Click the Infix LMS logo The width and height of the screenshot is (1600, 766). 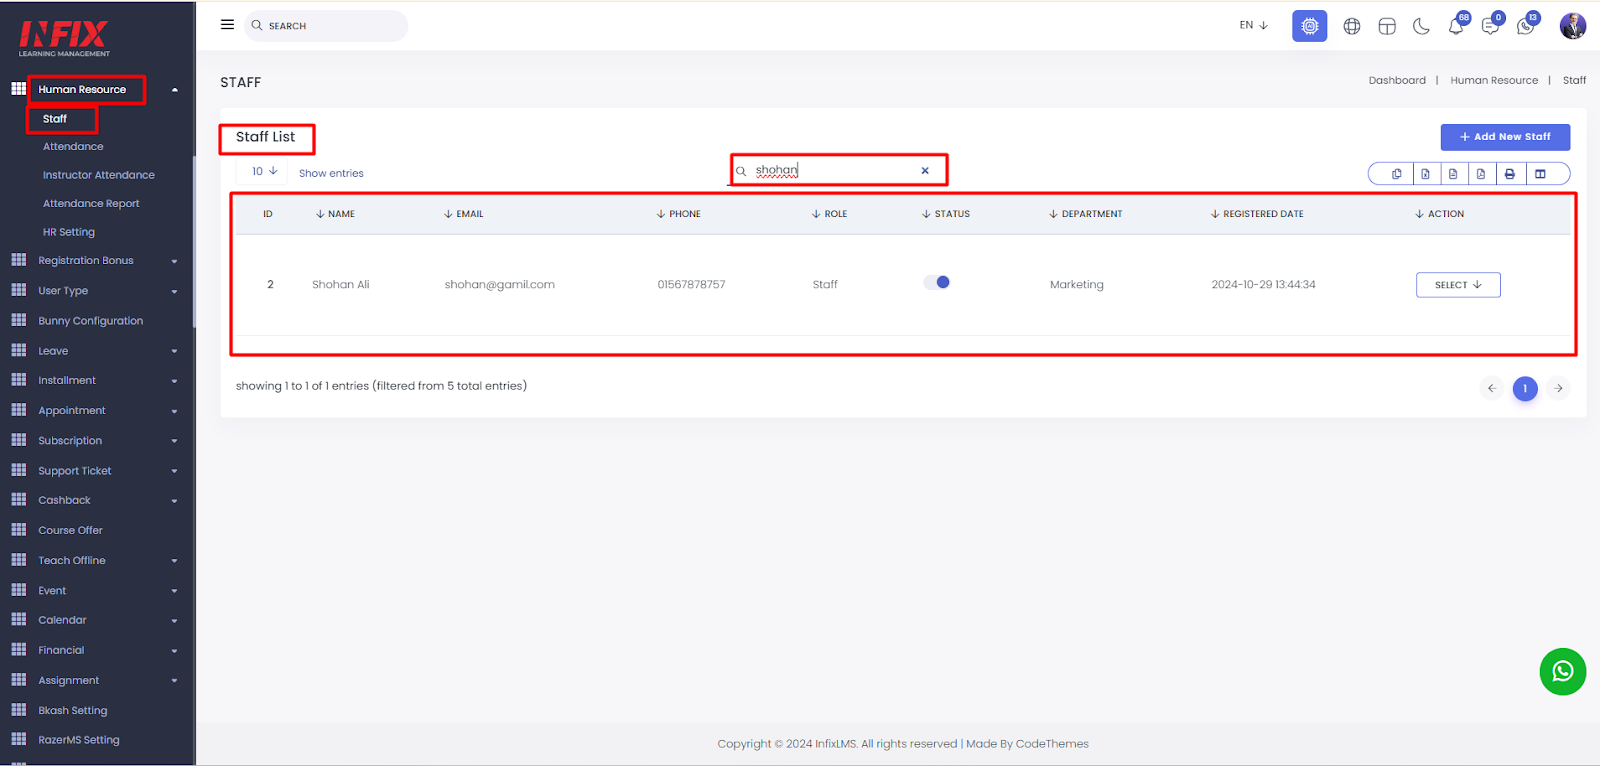coord(64,38)
